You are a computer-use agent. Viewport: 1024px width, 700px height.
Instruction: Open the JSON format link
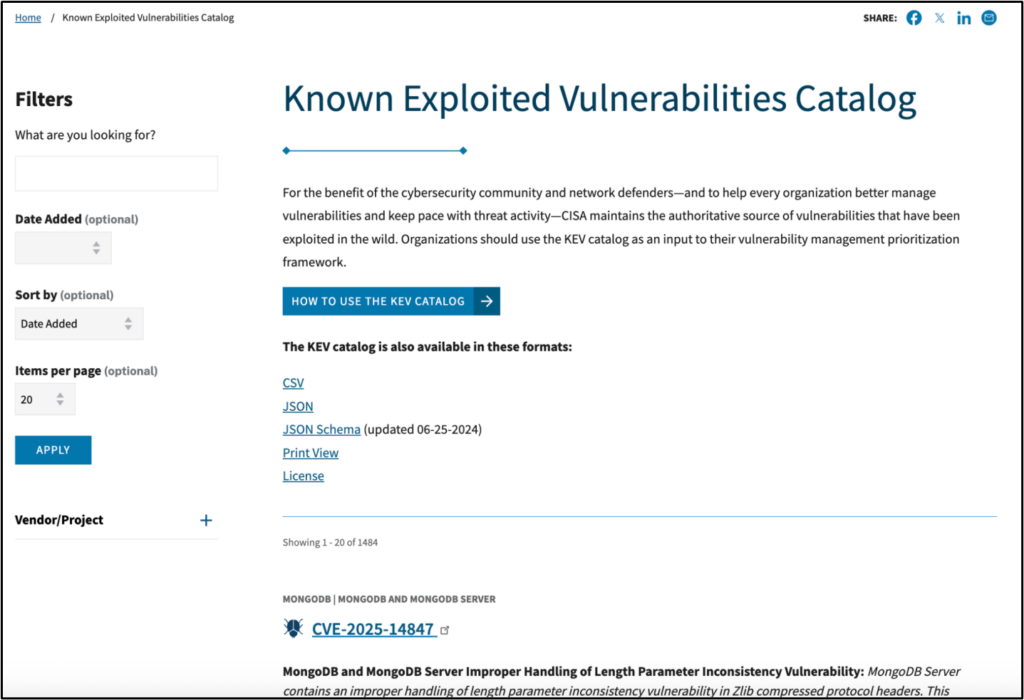(x=298, y=407)
